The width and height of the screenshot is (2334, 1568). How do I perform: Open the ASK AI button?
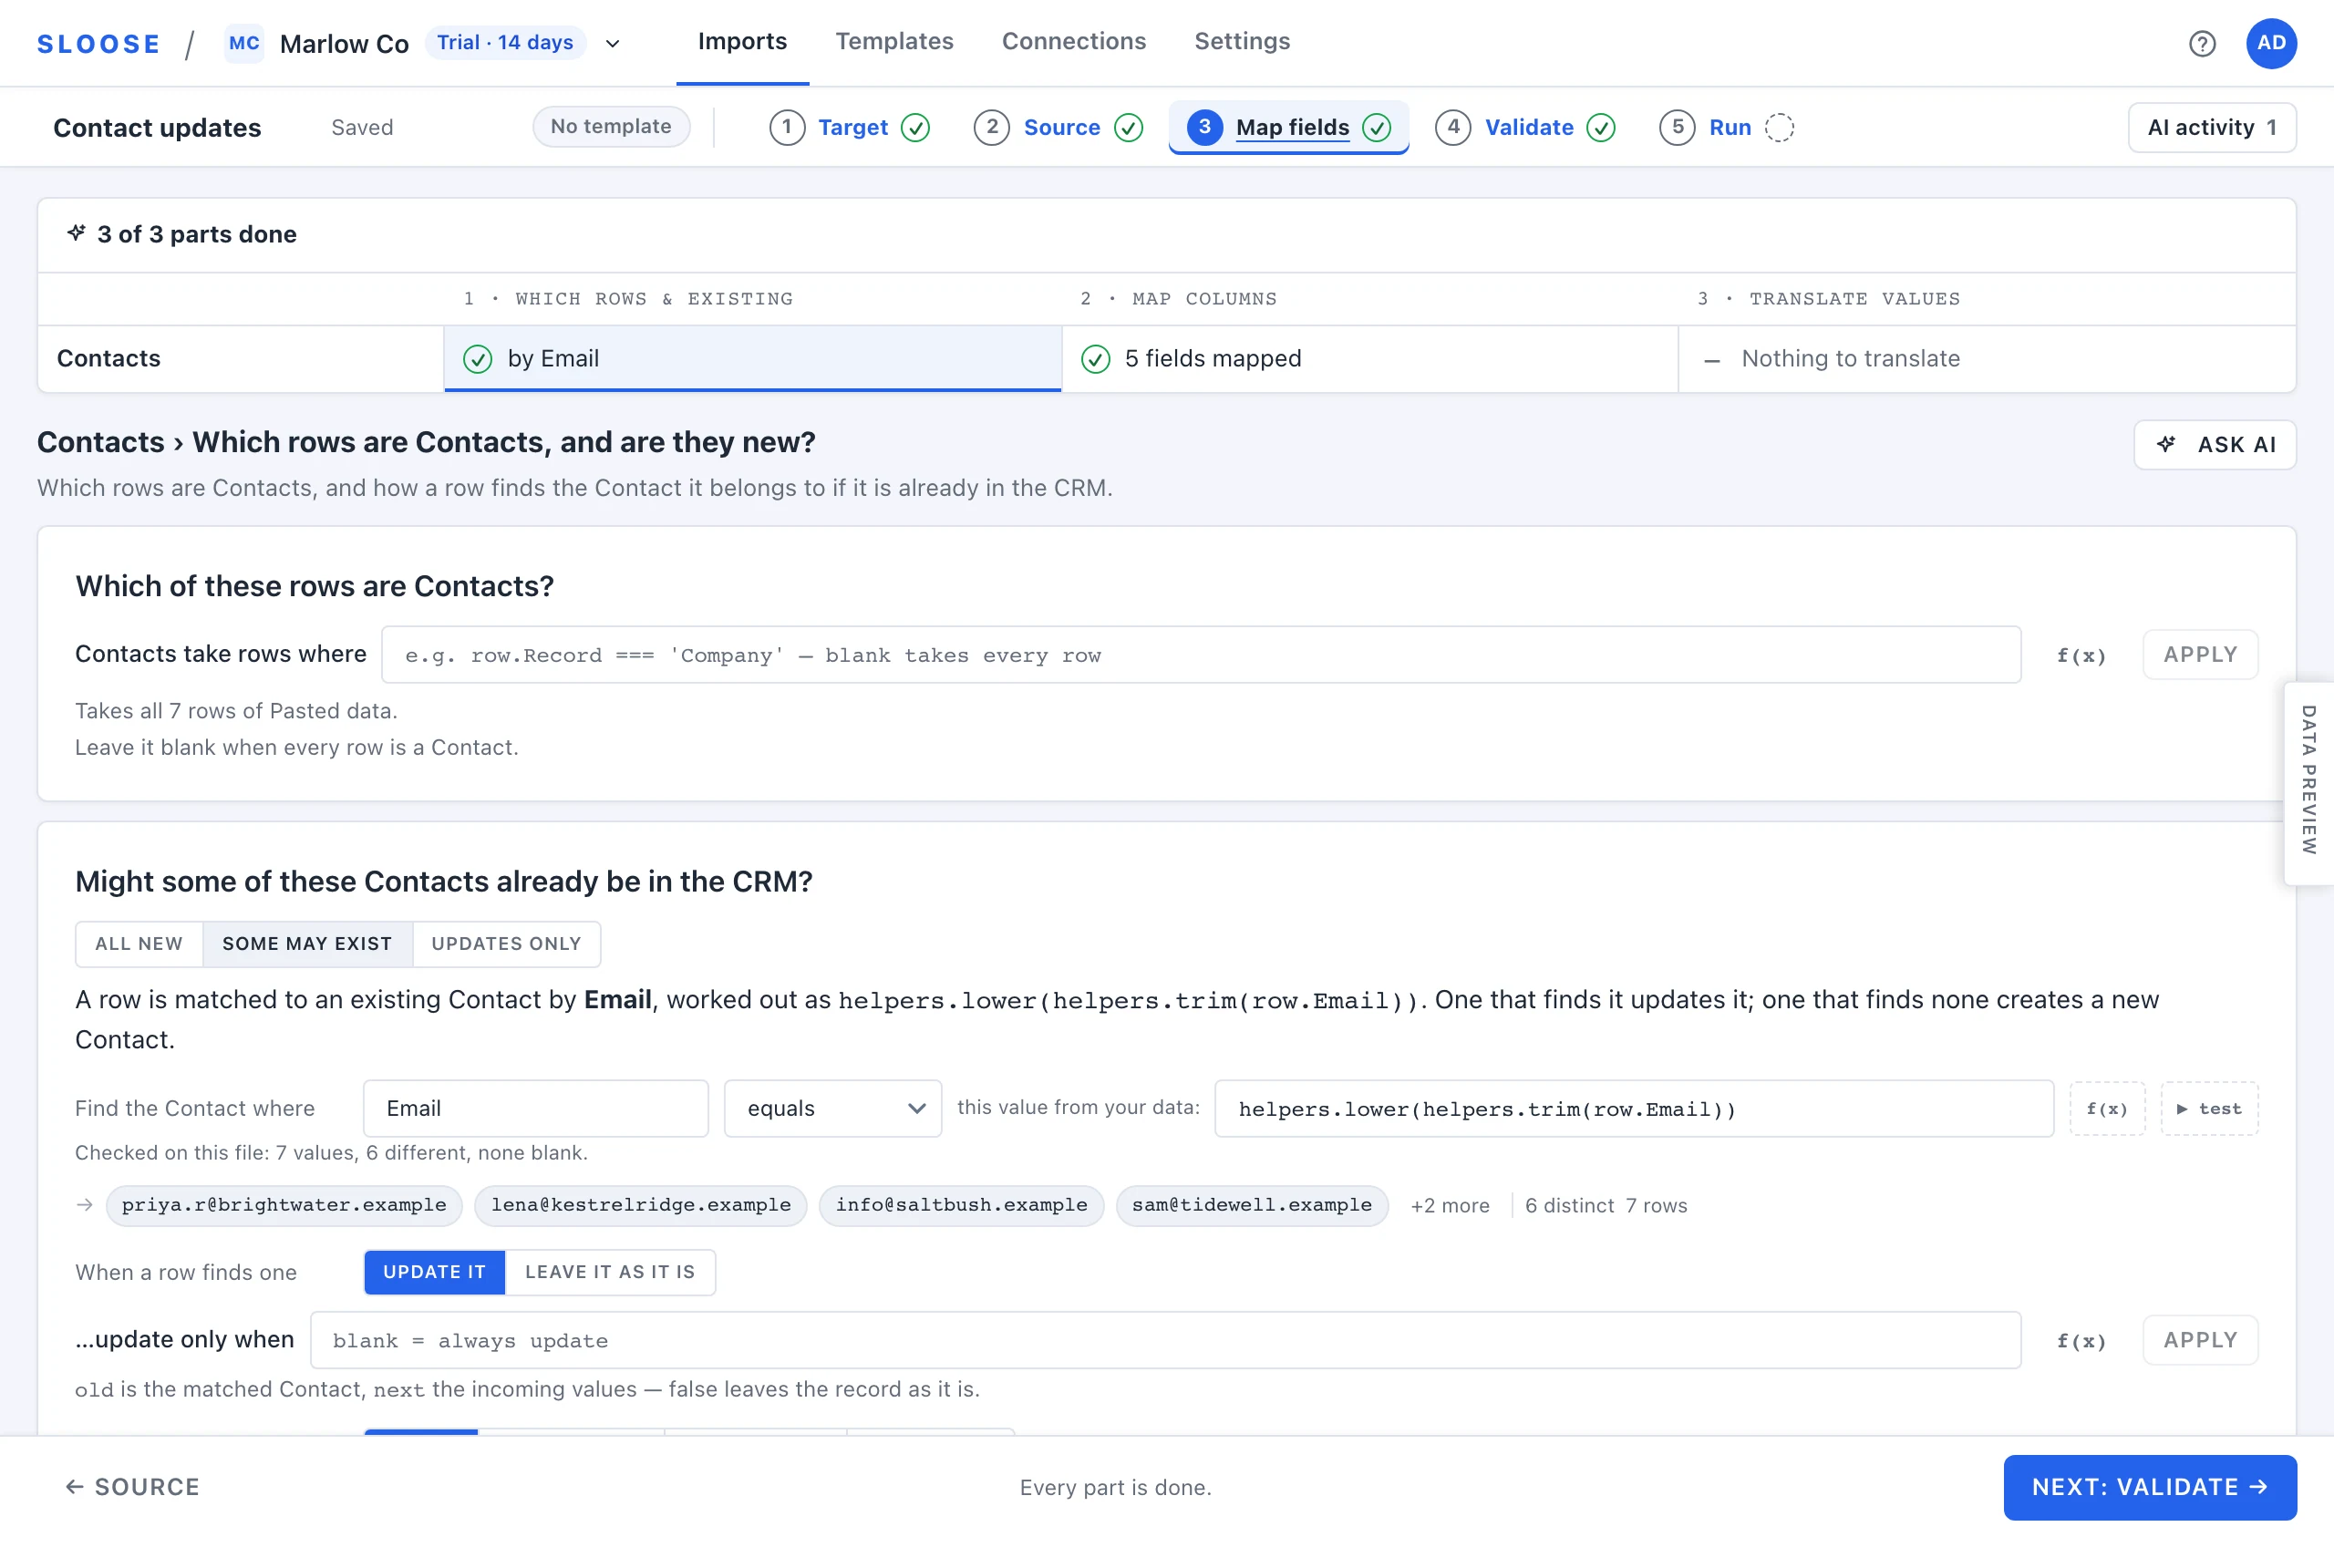click(x=2215, y=444)
